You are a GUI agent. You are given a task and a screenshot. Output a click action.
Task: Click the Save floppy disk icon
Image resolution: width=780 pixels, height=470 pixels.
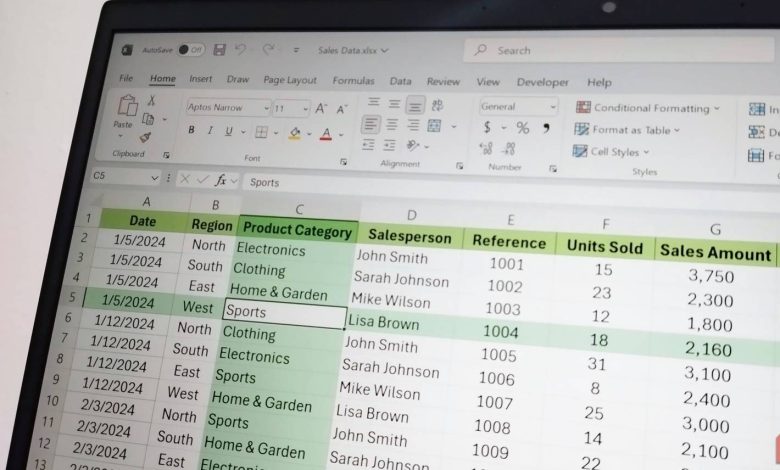coord(219,50)
